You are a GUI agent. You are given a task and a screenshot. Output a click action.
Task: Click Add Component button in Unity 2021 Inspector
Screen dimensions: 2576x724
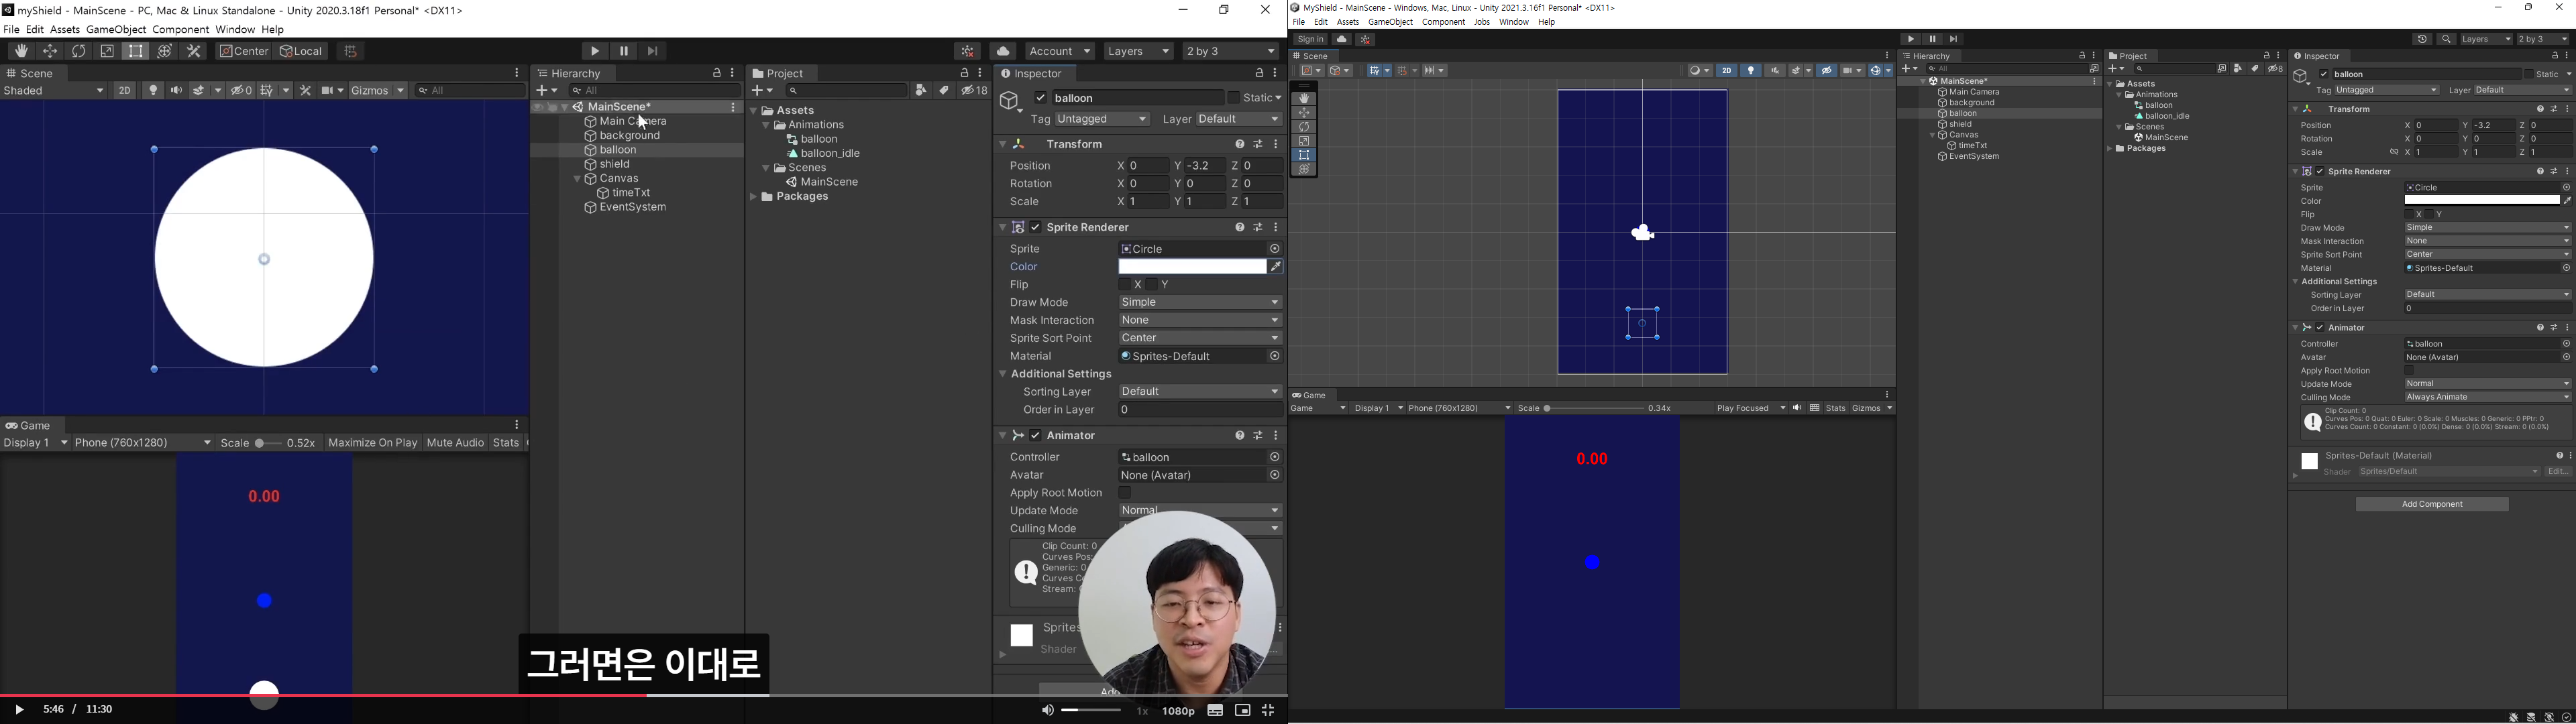(2432, 505)
